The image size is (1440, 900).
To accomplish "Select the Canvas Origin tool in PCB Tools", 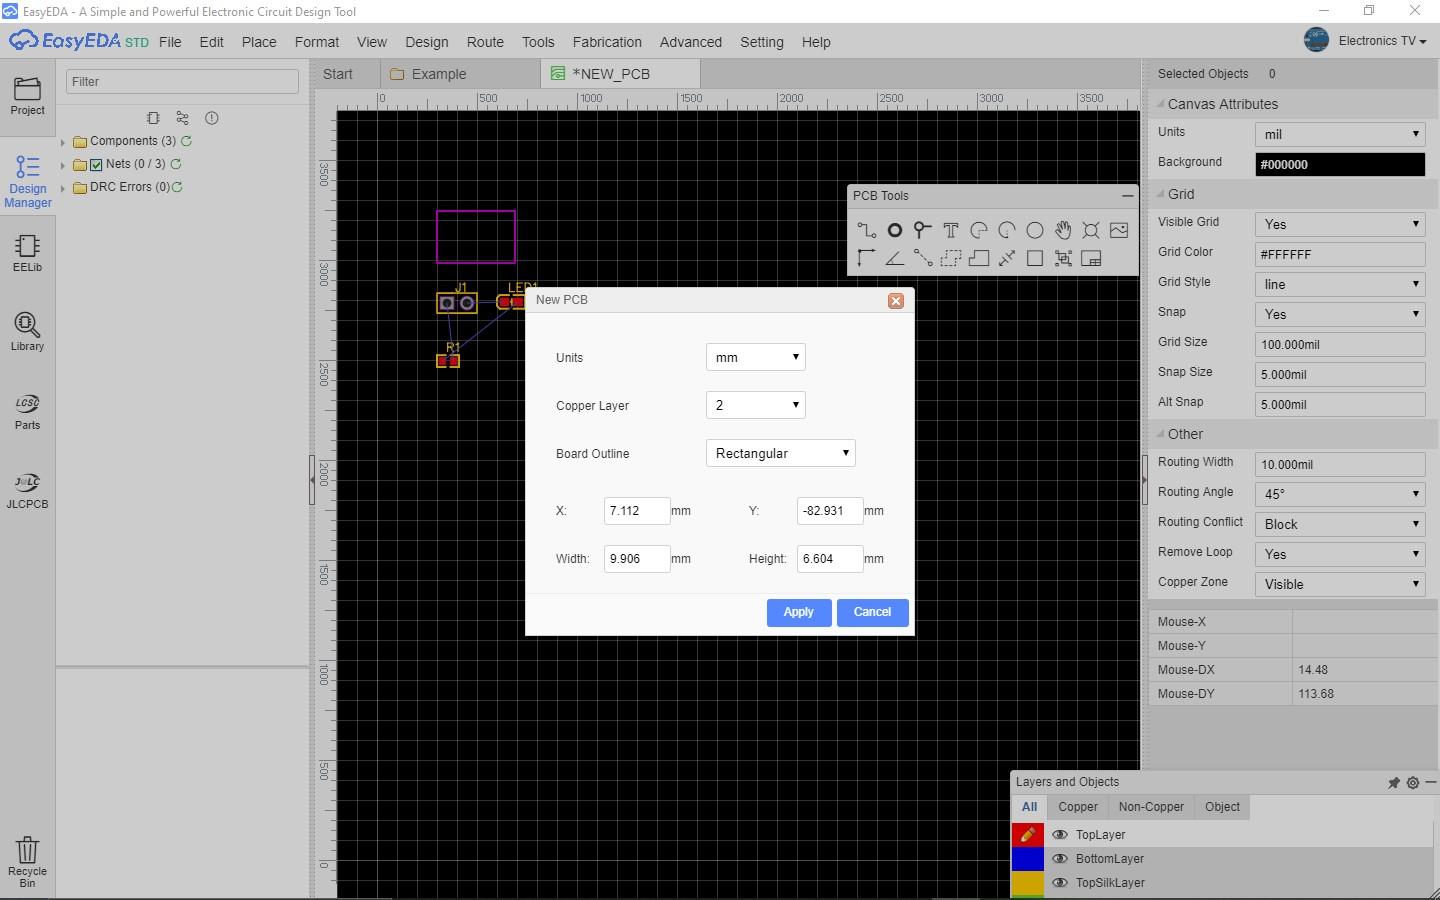I will pyautogui.click(x=867, y=258).
